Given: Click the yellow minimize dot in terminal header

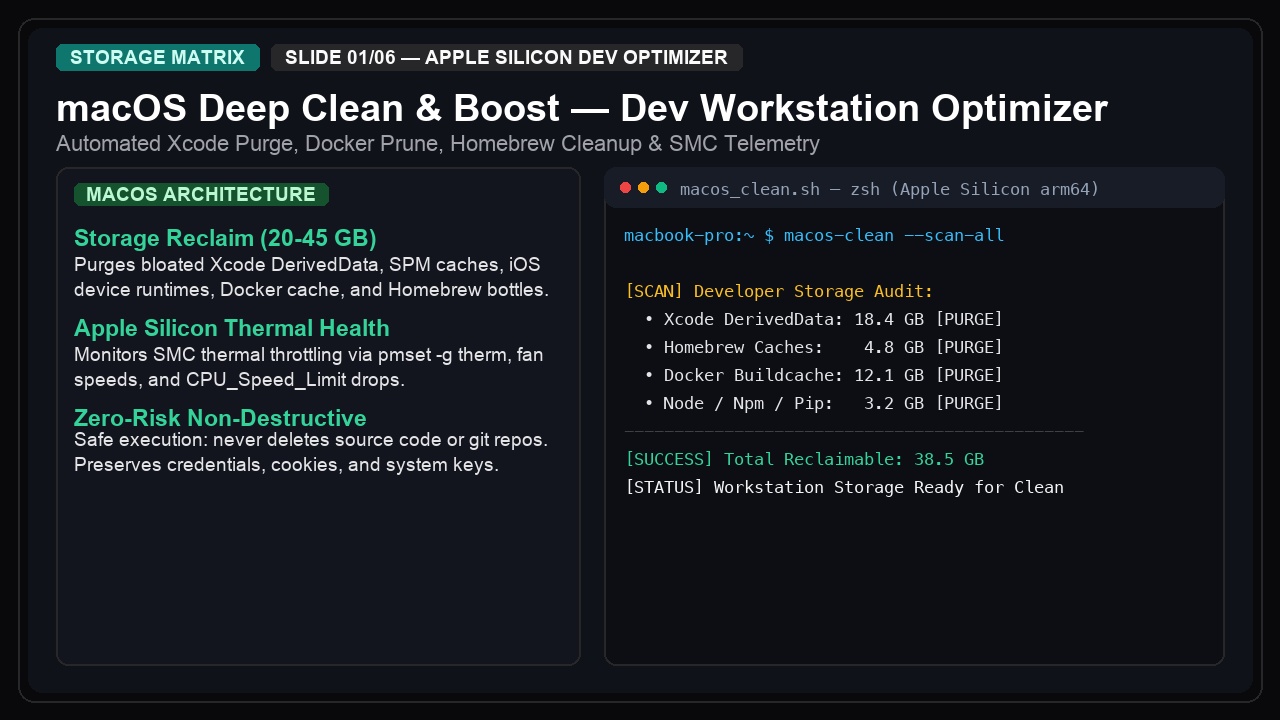Looking at the screenshot, I should pyautogui.click(x=644, y=188).
